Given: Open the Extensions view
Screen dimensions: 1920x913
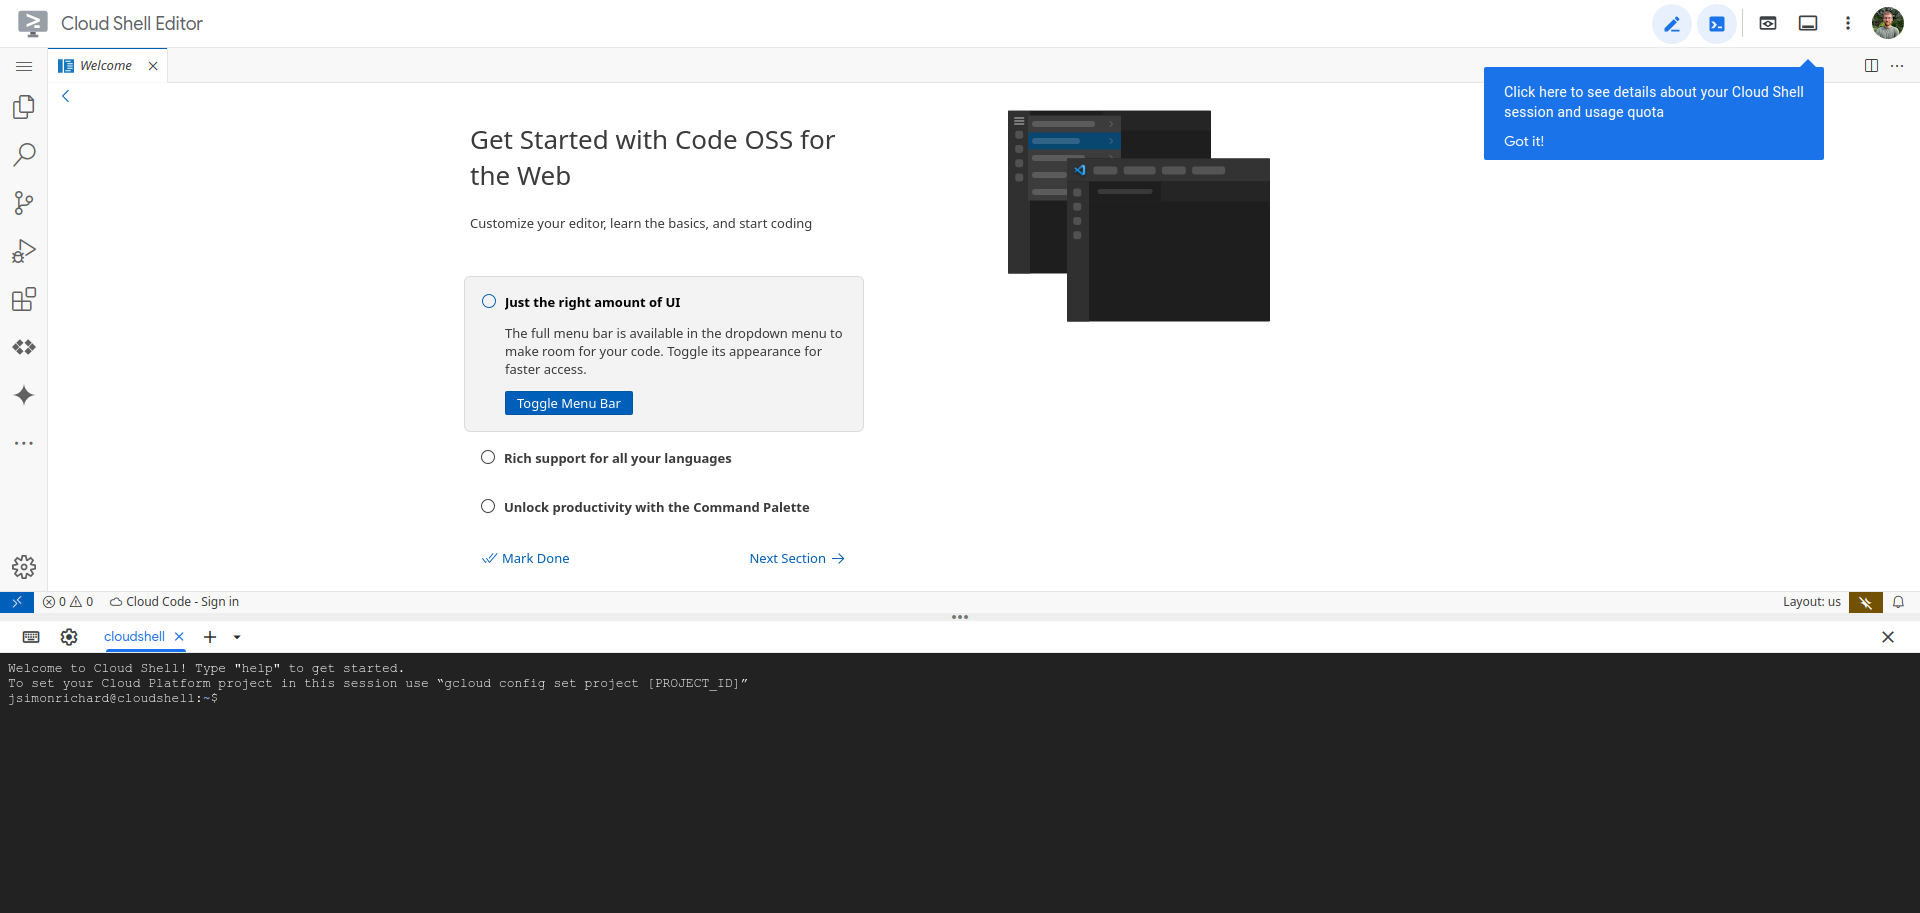Looking at the screenshot, I should [x=24, y=299].
